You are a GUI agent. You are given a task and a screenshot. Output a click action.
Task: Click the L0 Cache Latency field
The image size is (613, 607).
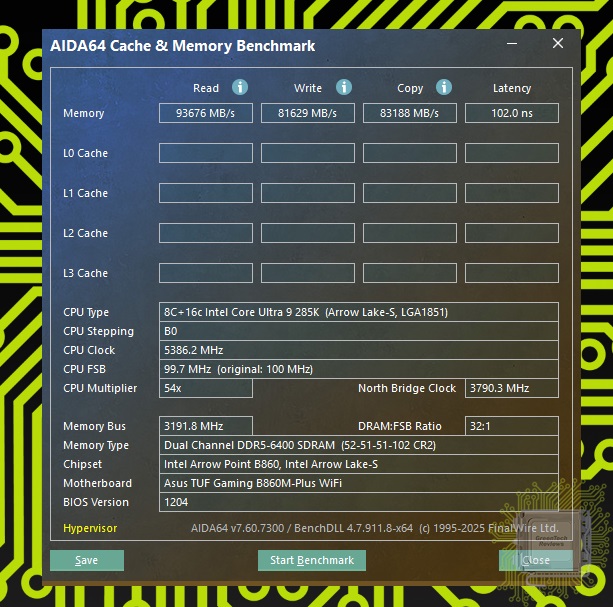(x=512, y=153)
